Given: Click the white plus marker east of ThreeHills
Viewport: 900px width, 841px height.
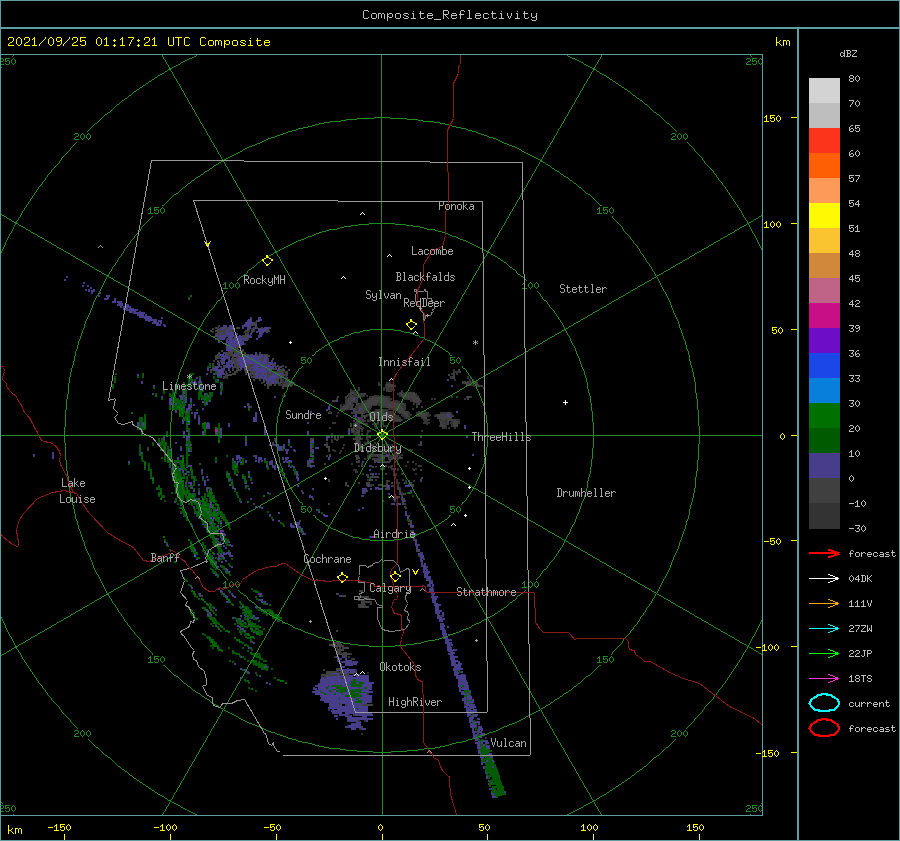Looking at the screenshot, I should point(565,402).
